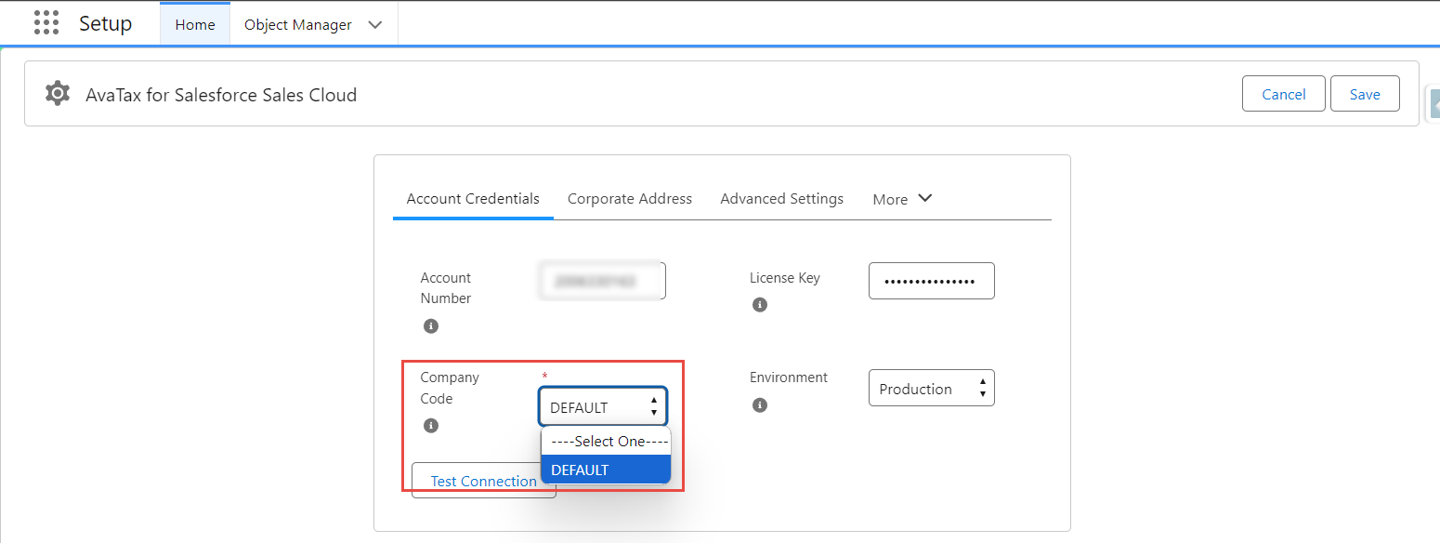Choose the DEFAULT option in list
Viewport: 1440px width, 543px height.
tap(606, 470)
